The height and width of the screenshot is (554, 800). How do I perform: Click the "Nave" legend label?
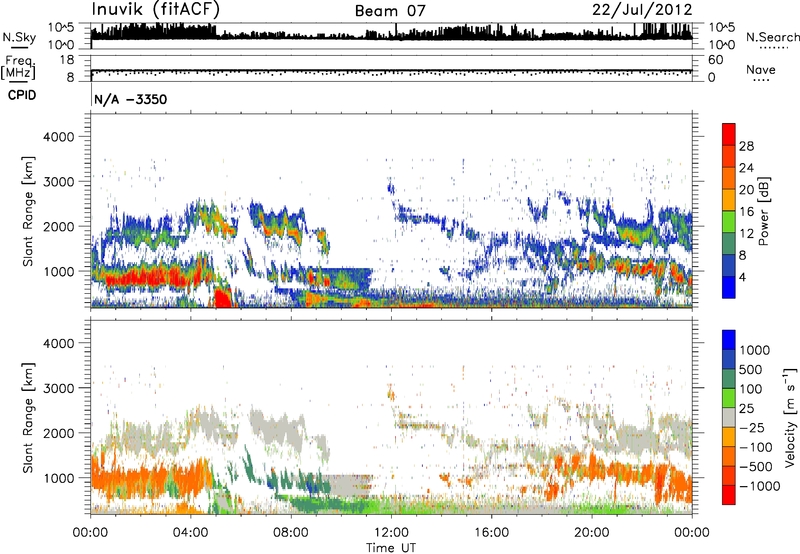tap(760, 69)
